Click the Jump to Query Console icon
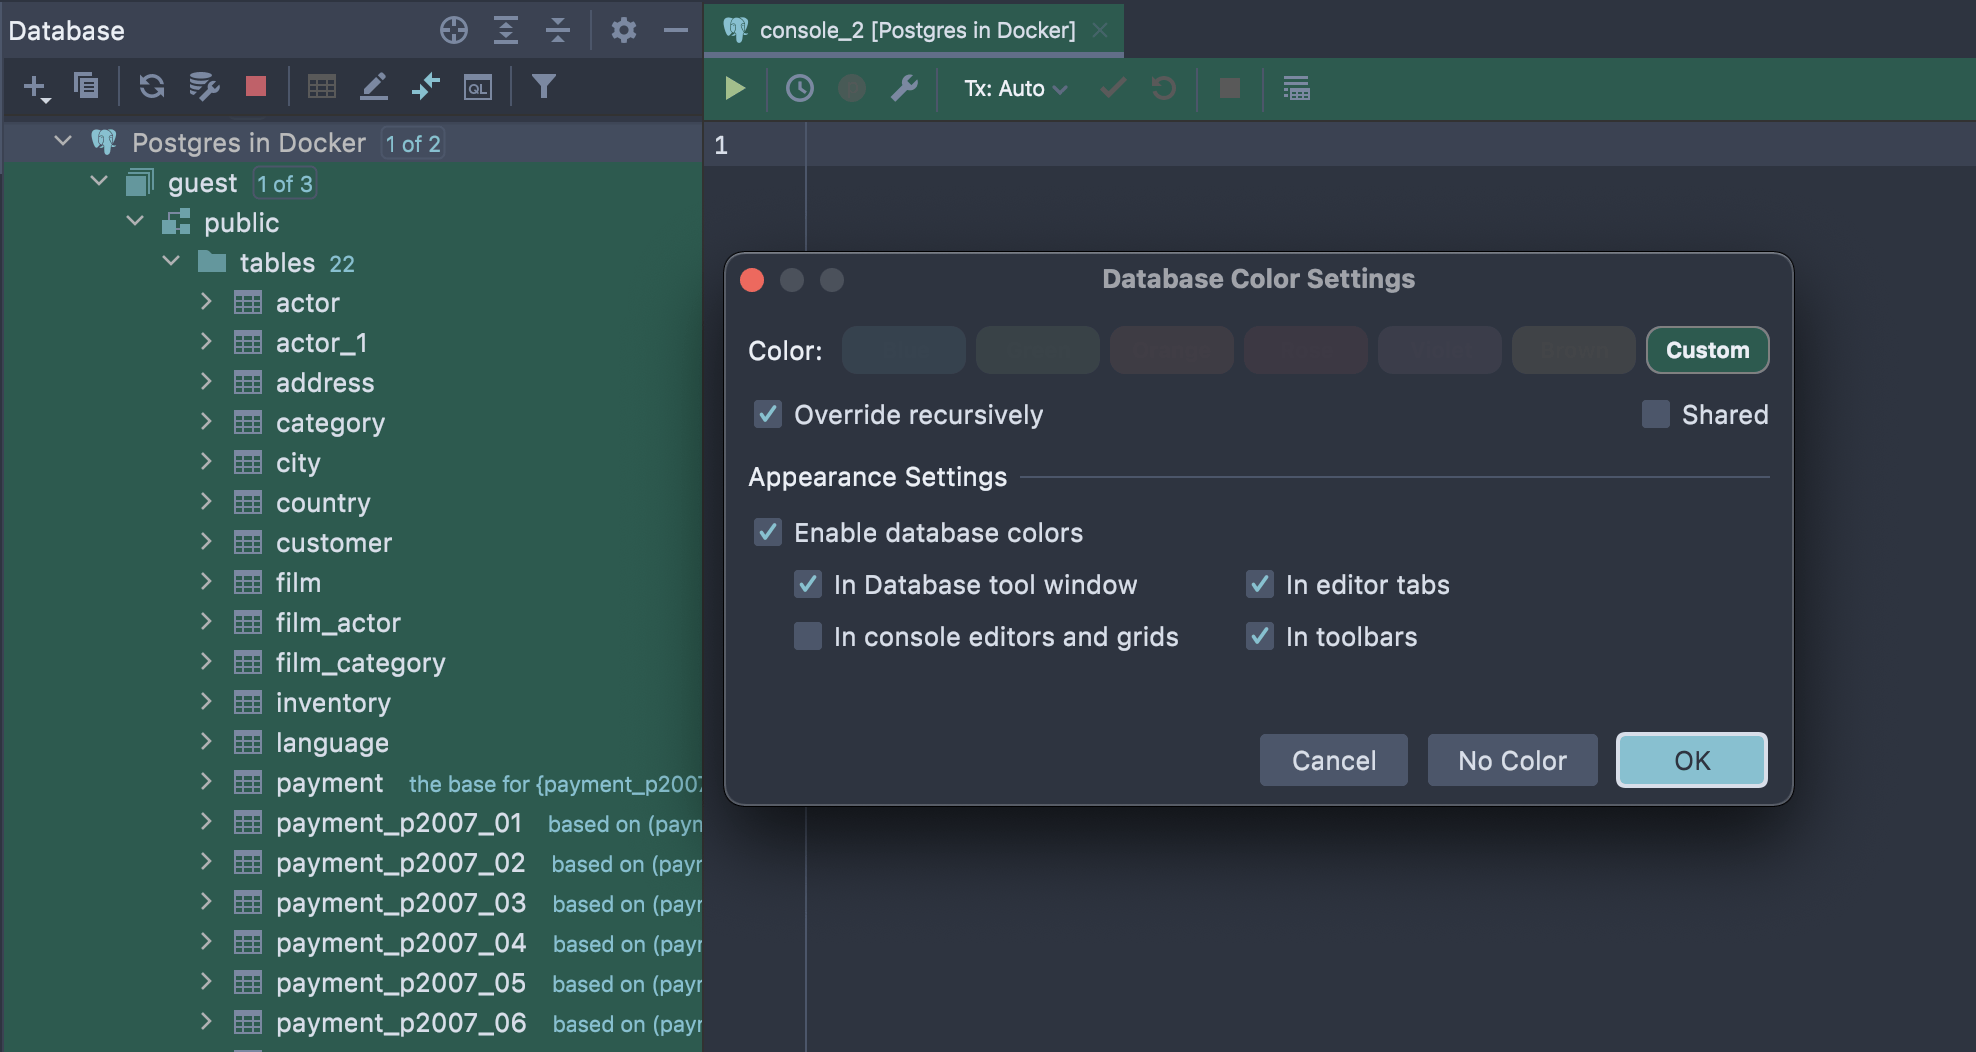Screen dimensions: 1976x1052 click(478, 87)
